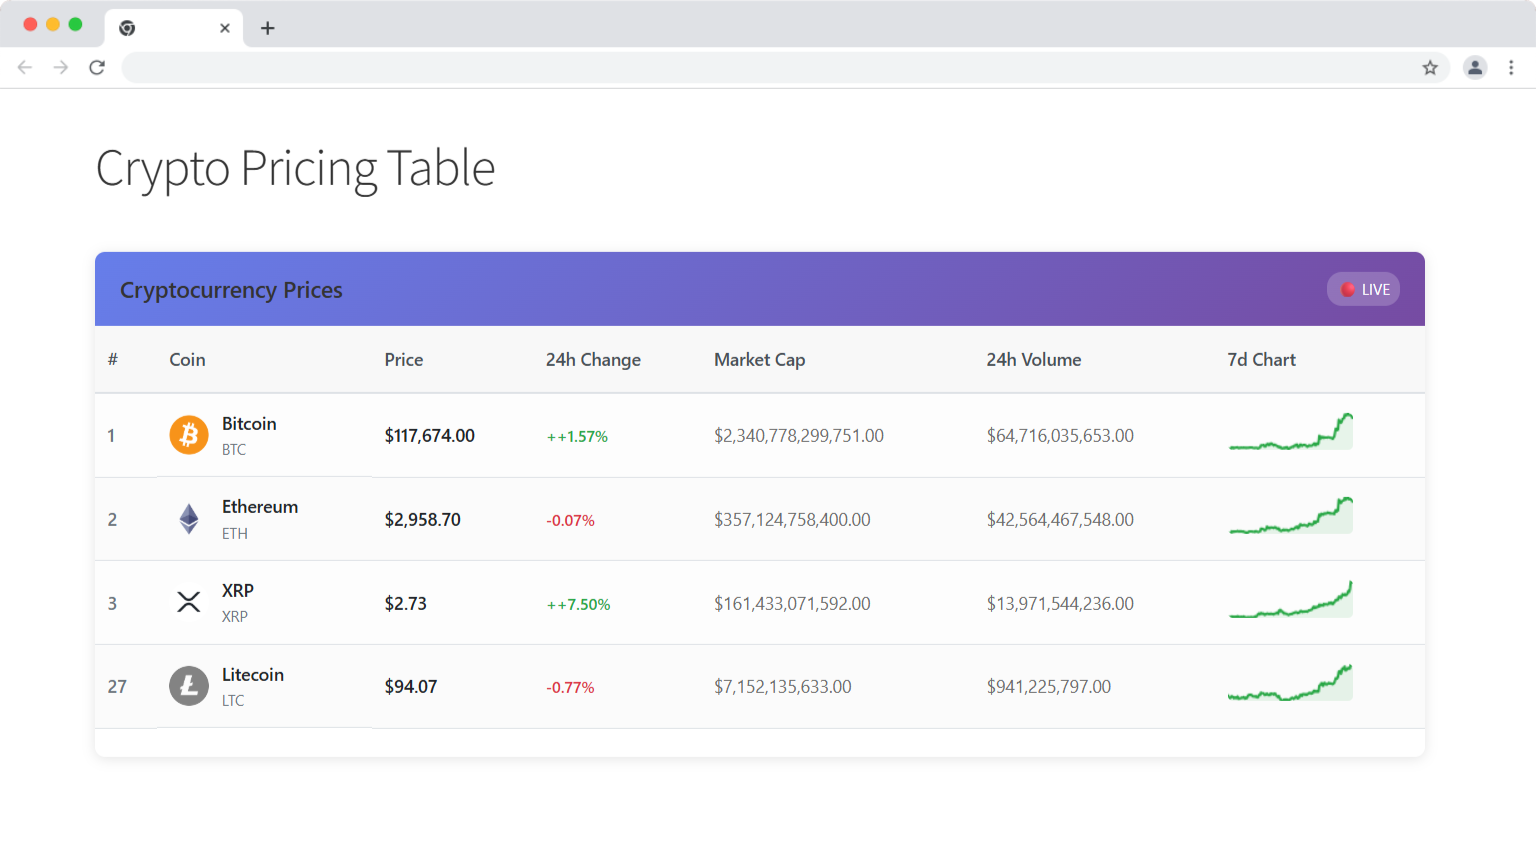Click the XRP coin logo
This screenshot has height=845, width=1536.
[x=188, y=602]
